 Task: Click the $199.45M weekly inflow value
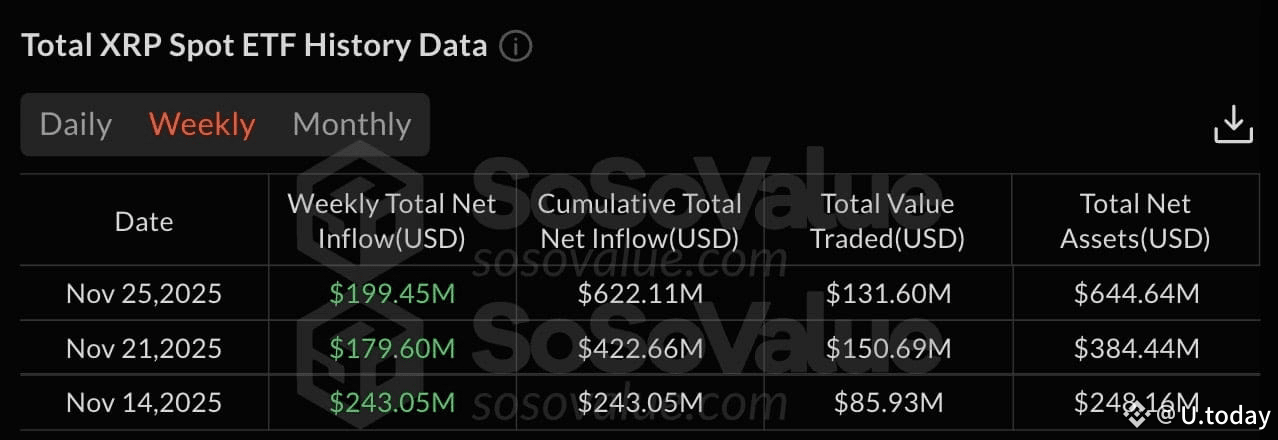392,294
